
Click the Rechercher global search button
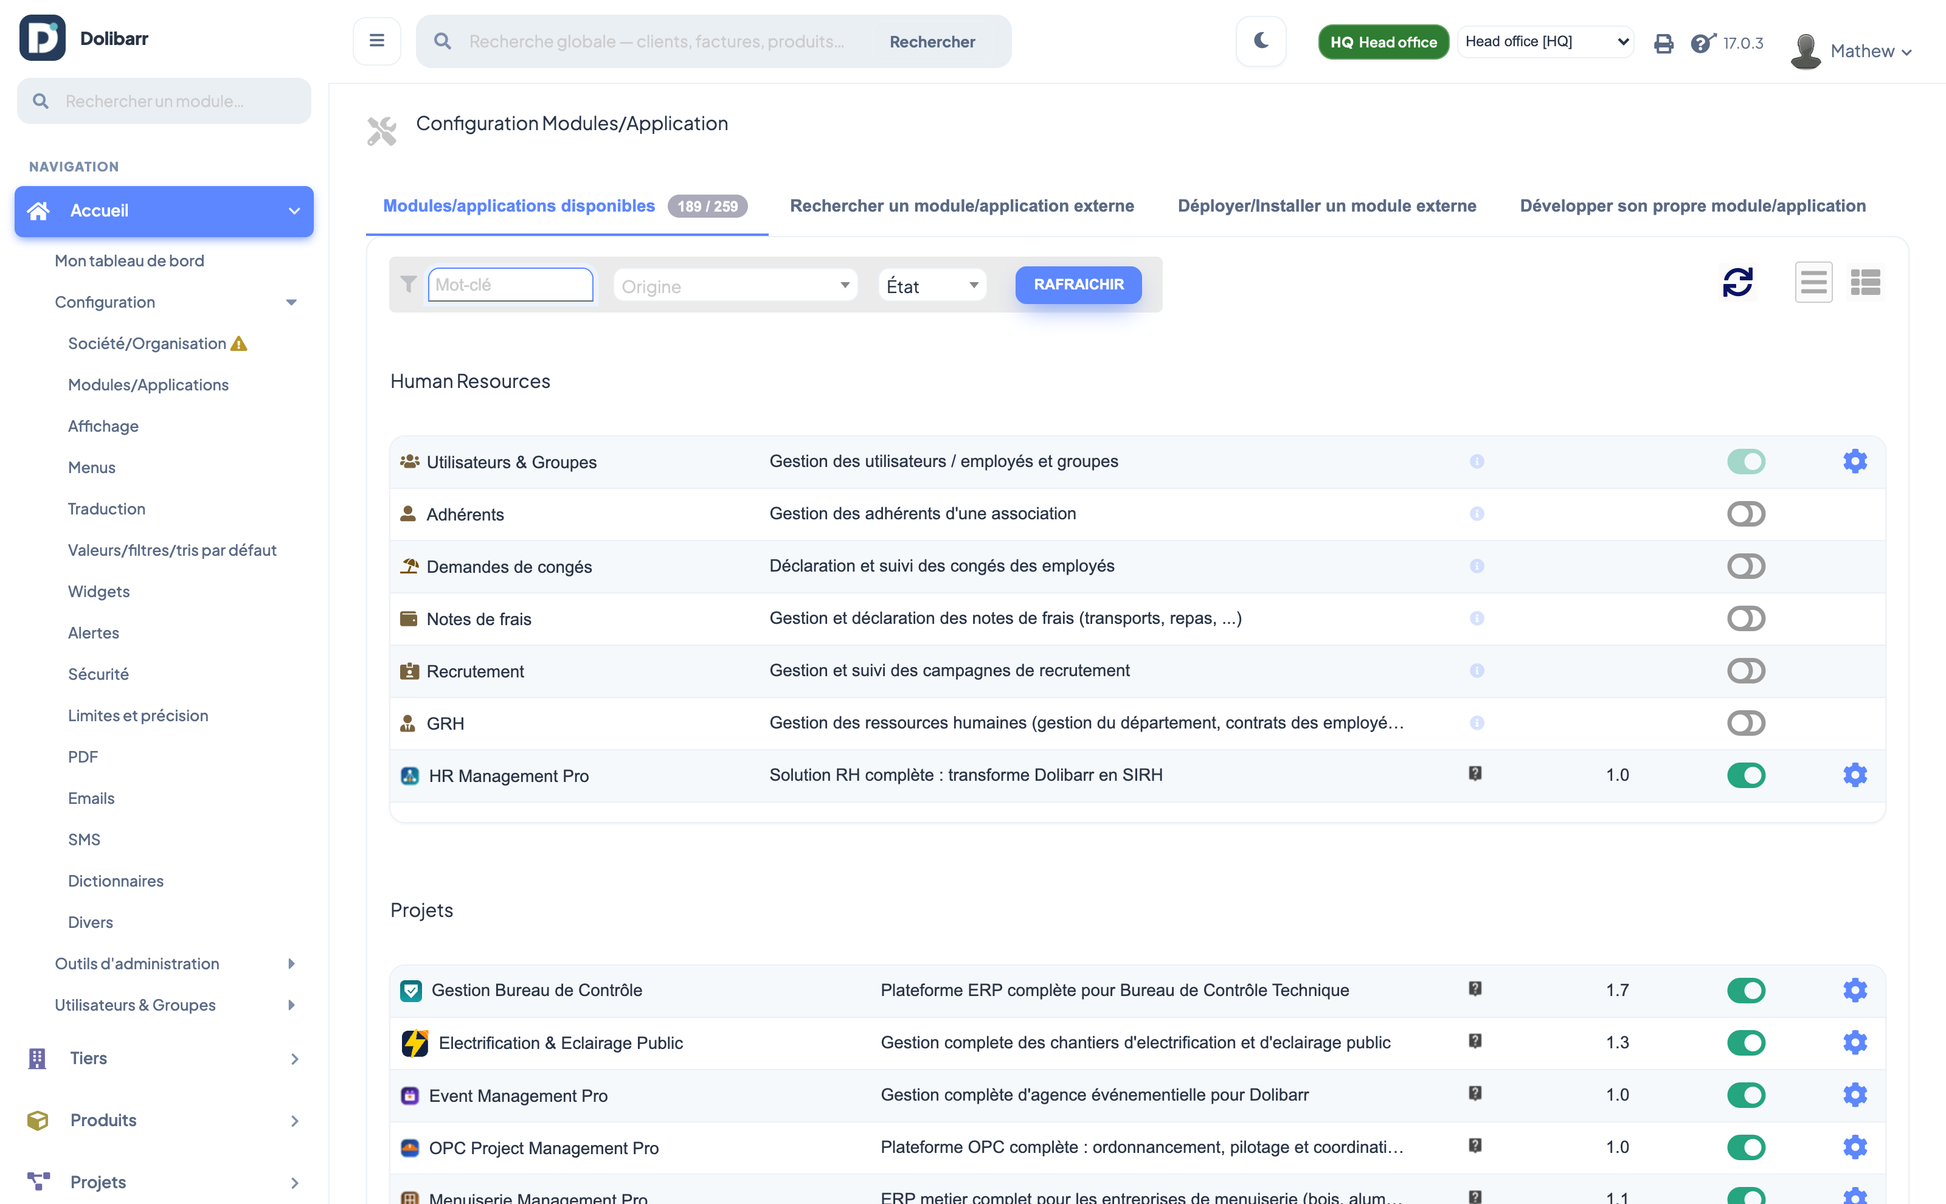[932, 42]
